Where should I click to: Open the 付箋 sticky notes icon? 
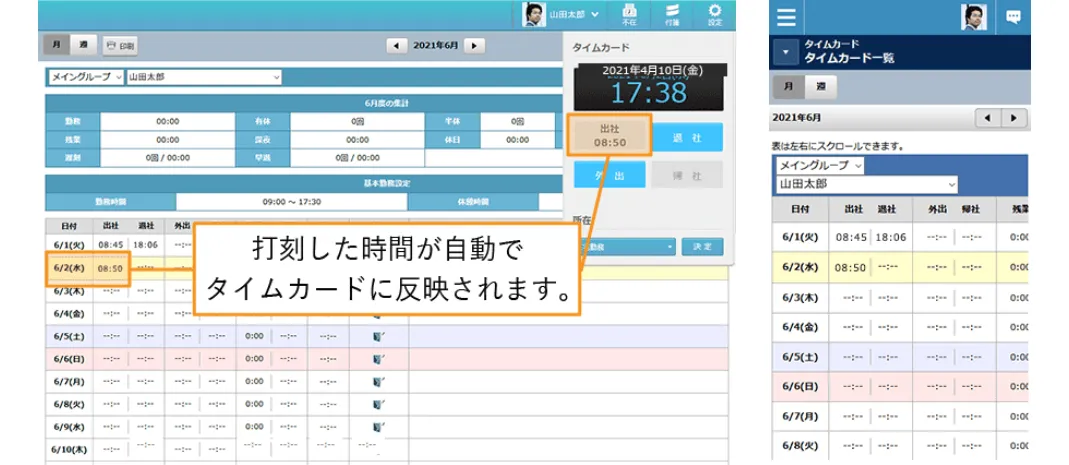pyautogui.click(x=671, y=14)
